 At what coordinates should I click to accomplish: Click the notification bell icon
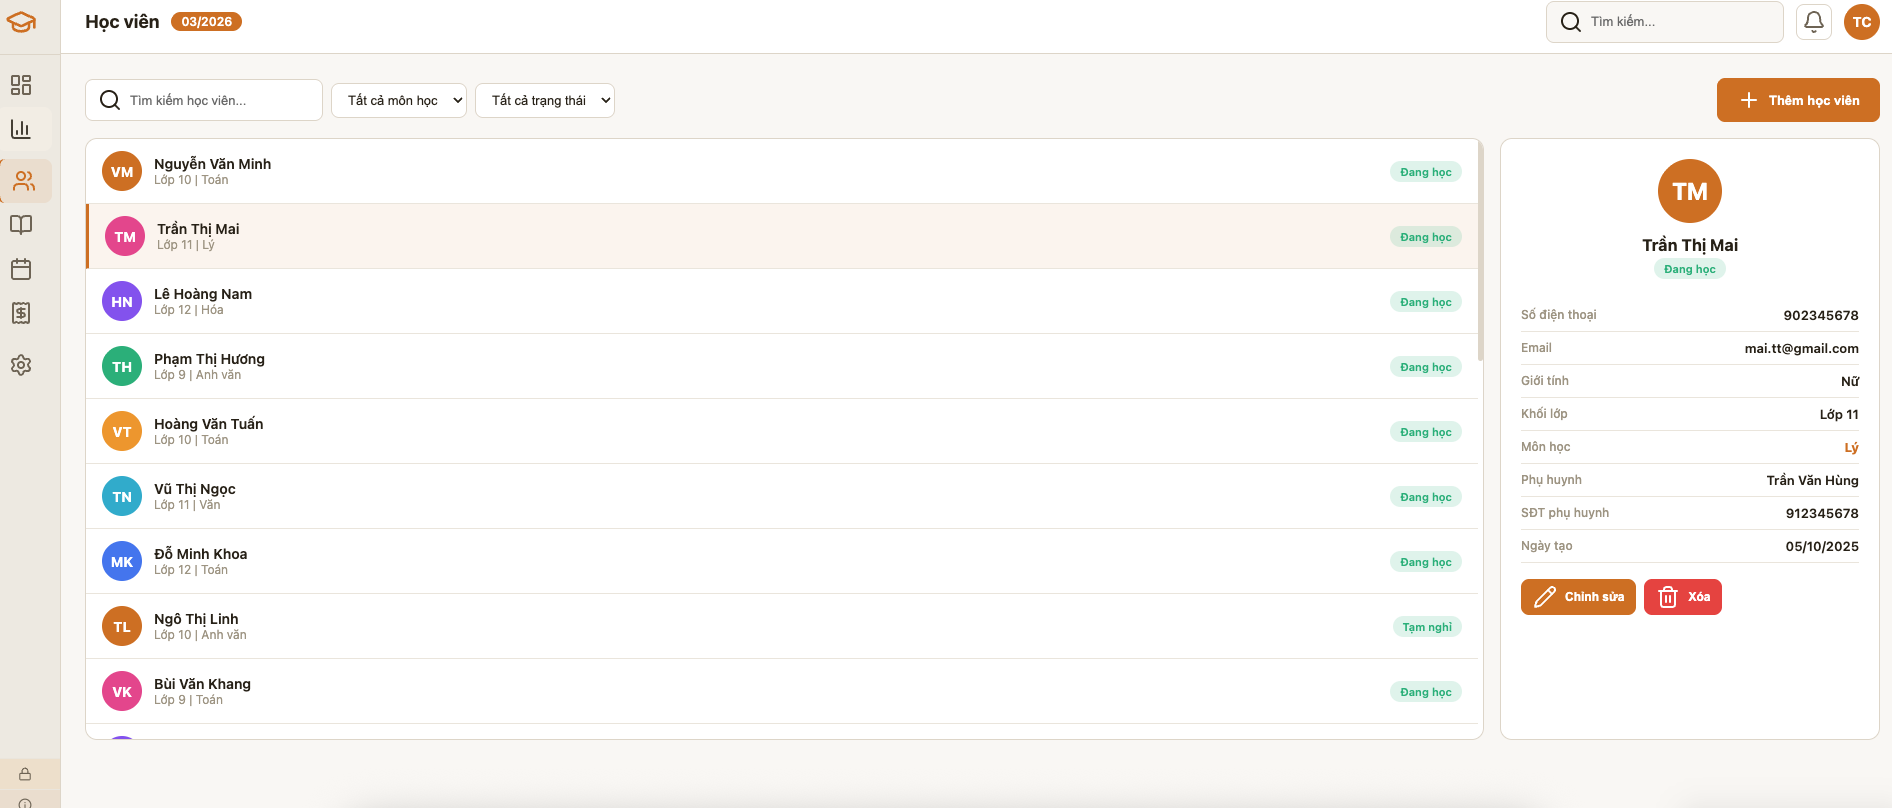click(x=1813, y=22)
